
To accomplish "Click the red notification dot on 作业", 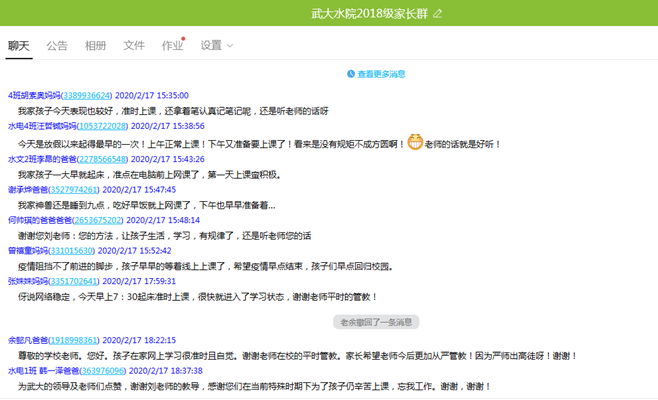I will tap(183, 39).
